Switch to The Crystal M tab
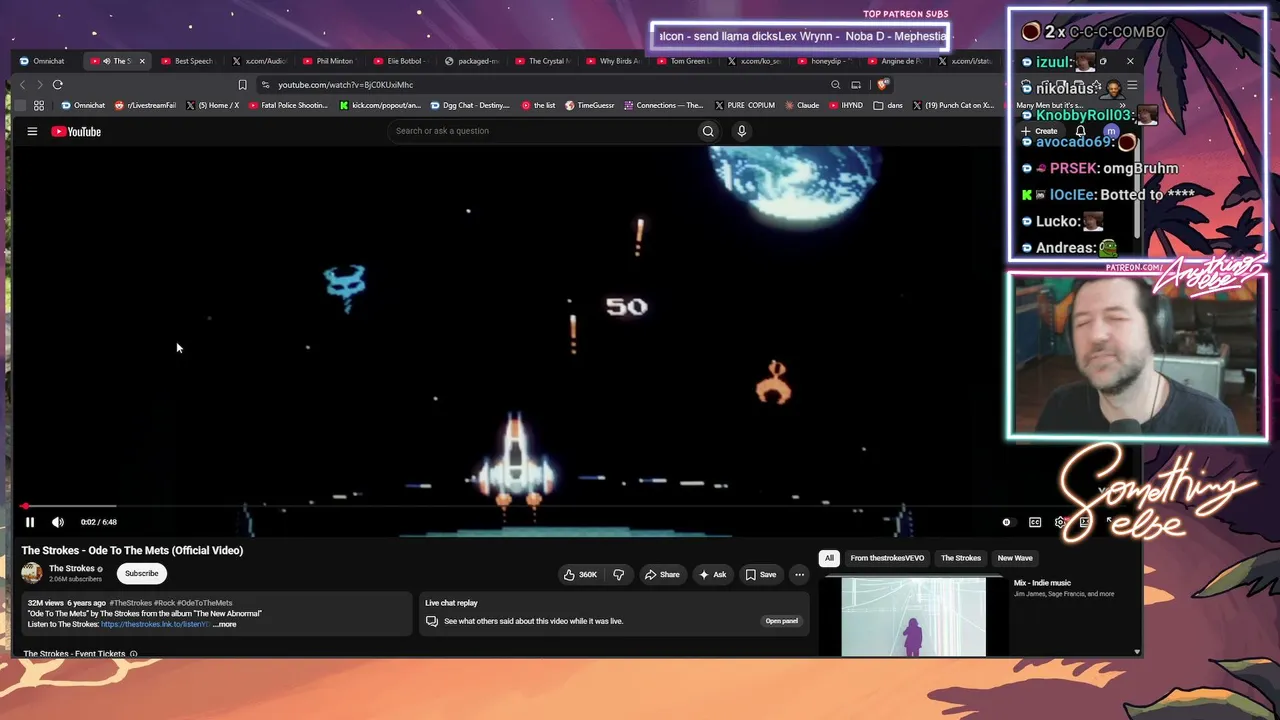The height and width of the screenshot is (720, 1280). (542, 61)
